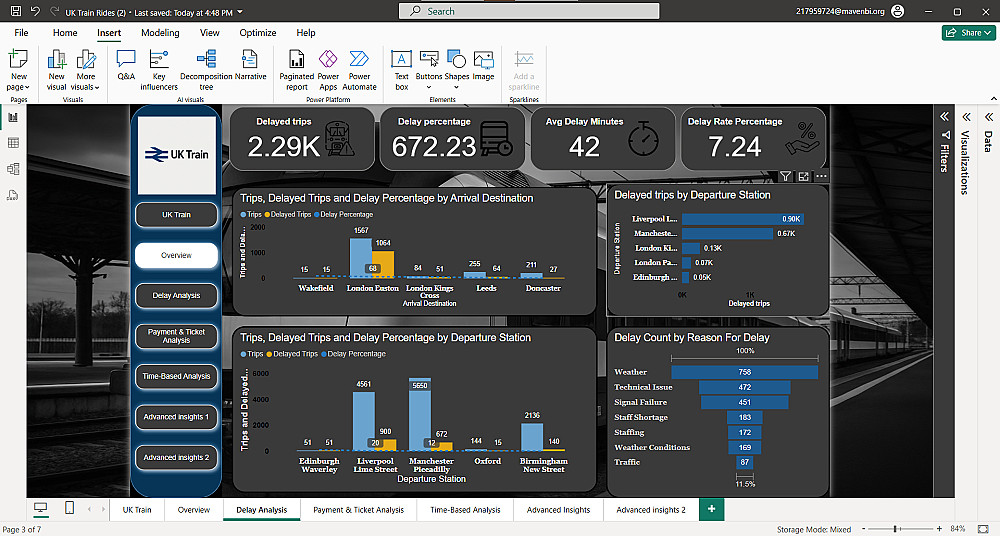Click the Share button
Image resolution: width=1000 pixels, height=536 pixels.
(x=968, y=33)
